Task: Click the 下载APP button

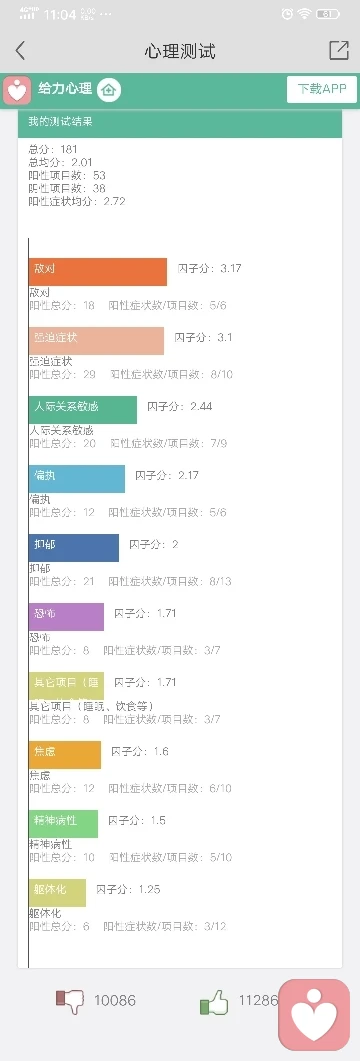Action: click(x=322, y=89)
